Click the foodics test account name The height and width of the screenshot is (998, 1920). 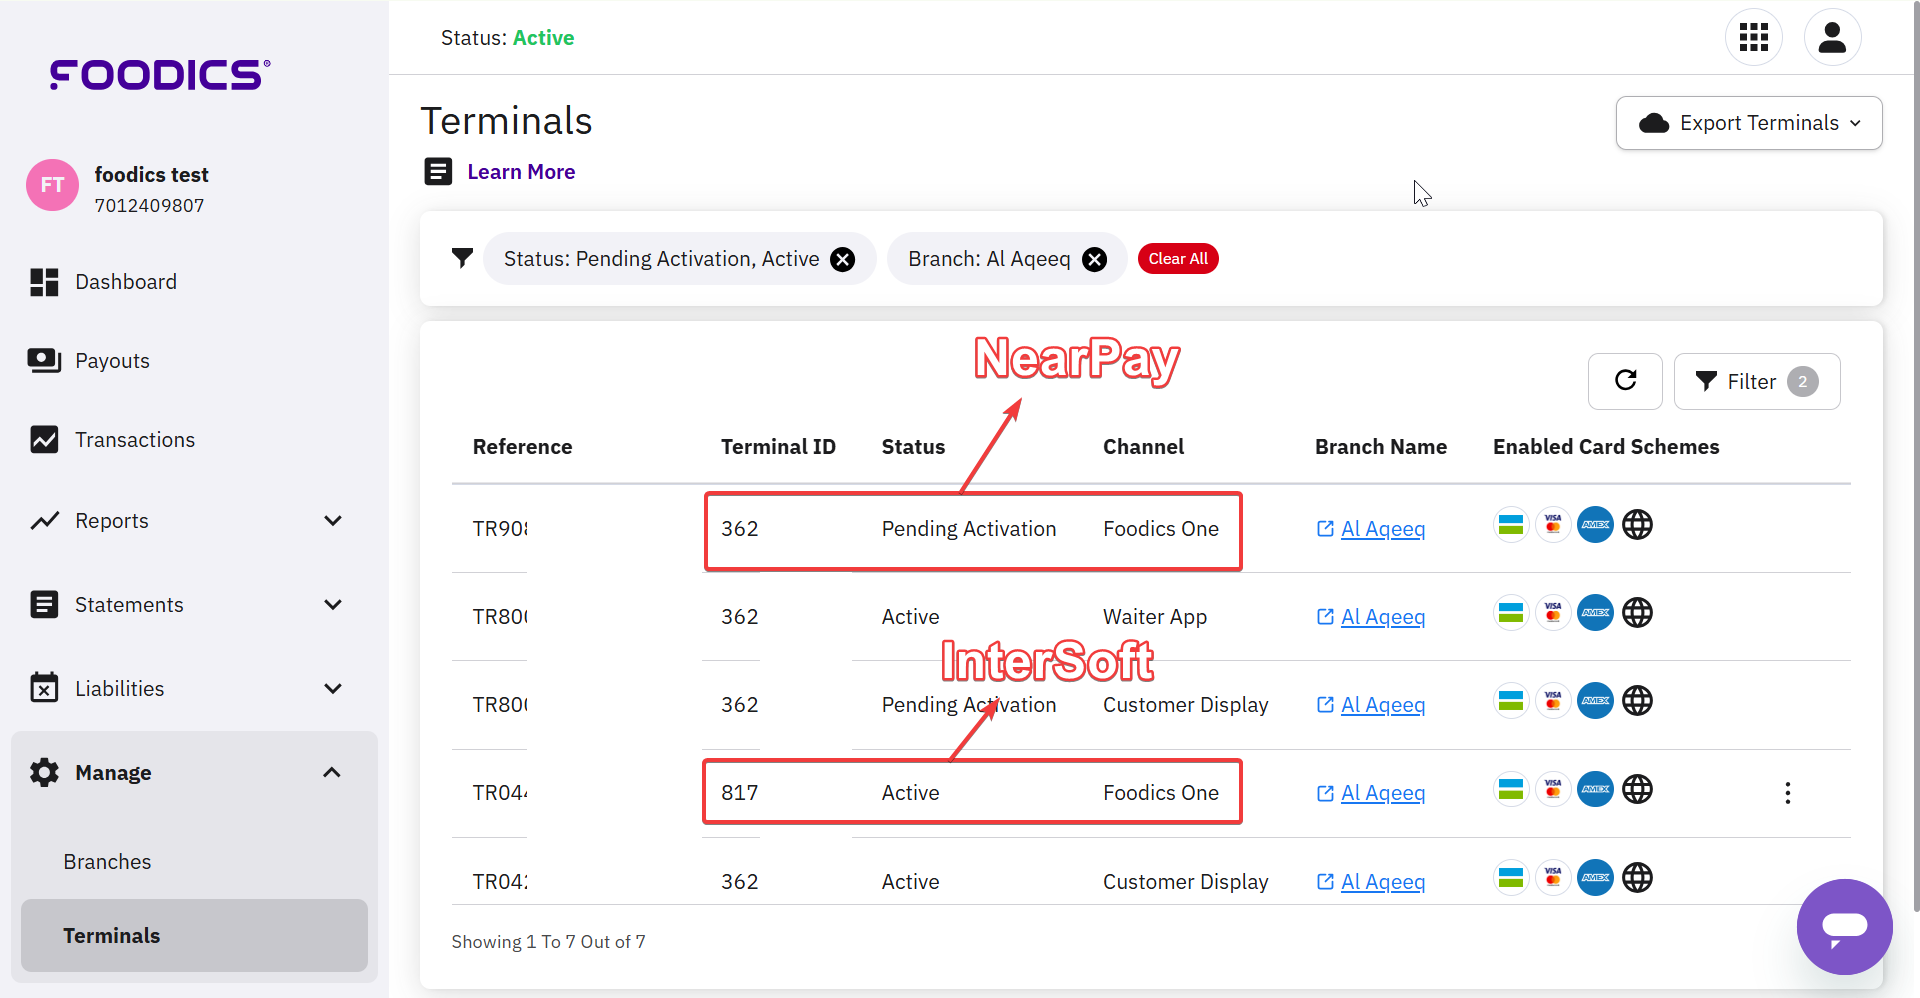151,175
